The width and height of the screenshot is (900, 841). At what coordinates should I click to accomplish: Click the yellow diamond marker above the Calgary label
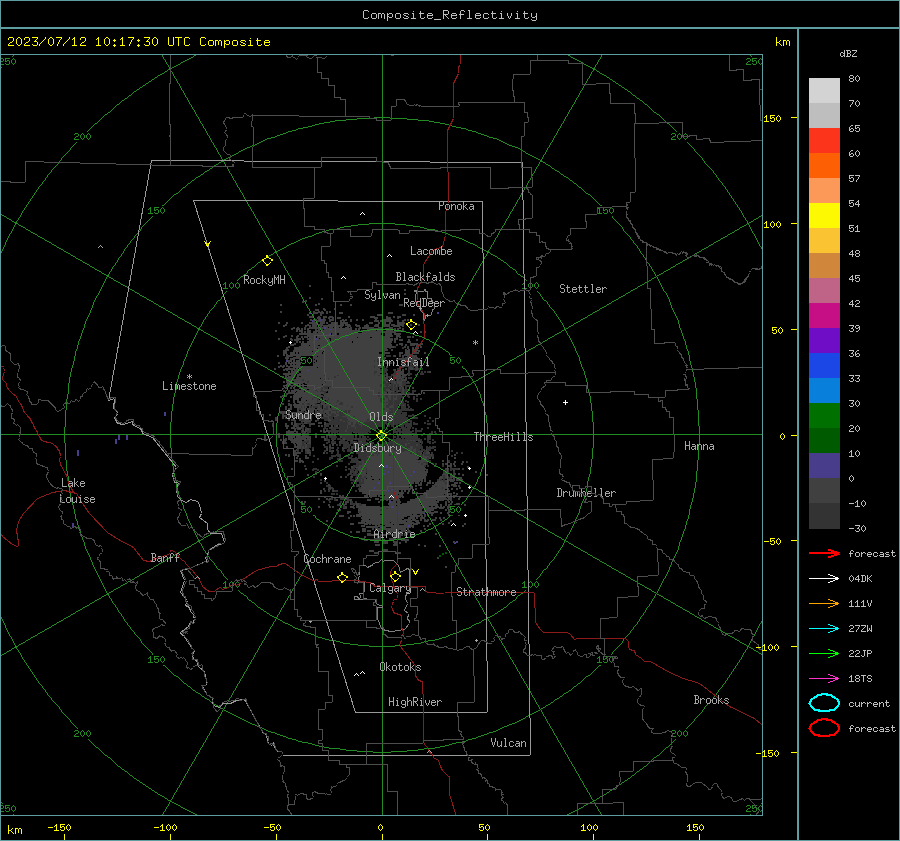point(395,576)
